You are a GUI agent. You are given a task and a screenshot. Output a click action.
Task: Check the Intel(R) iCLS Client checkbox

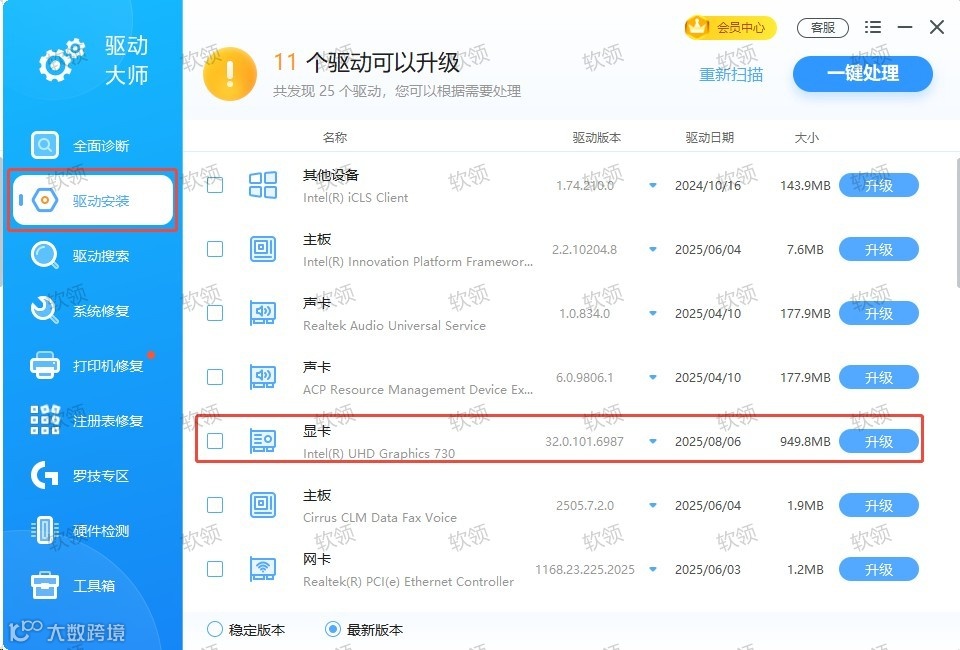[x=215, y=185]
